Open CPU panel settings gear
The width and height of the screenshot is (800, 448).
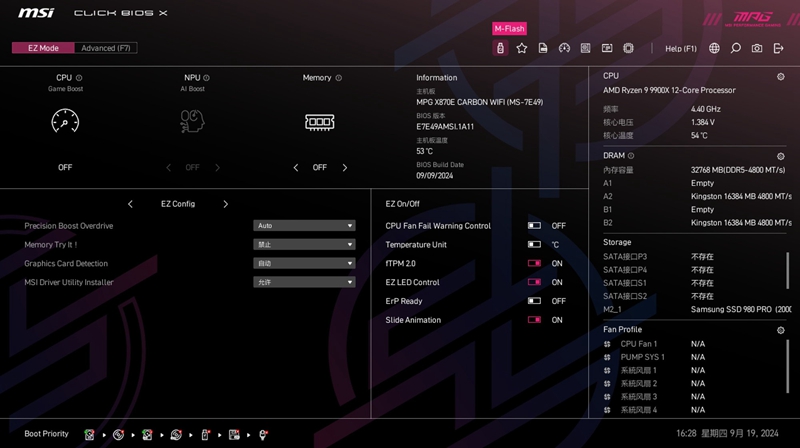click(x=781, y=77)
